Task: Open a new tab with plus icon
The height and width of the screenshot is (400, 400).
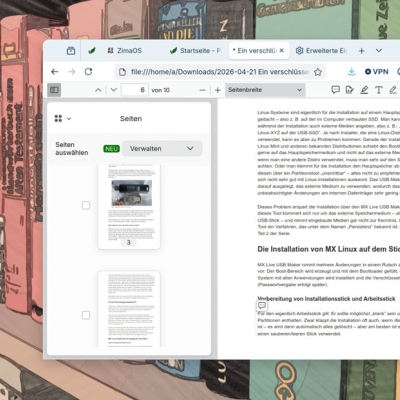Action: [362, 51]
